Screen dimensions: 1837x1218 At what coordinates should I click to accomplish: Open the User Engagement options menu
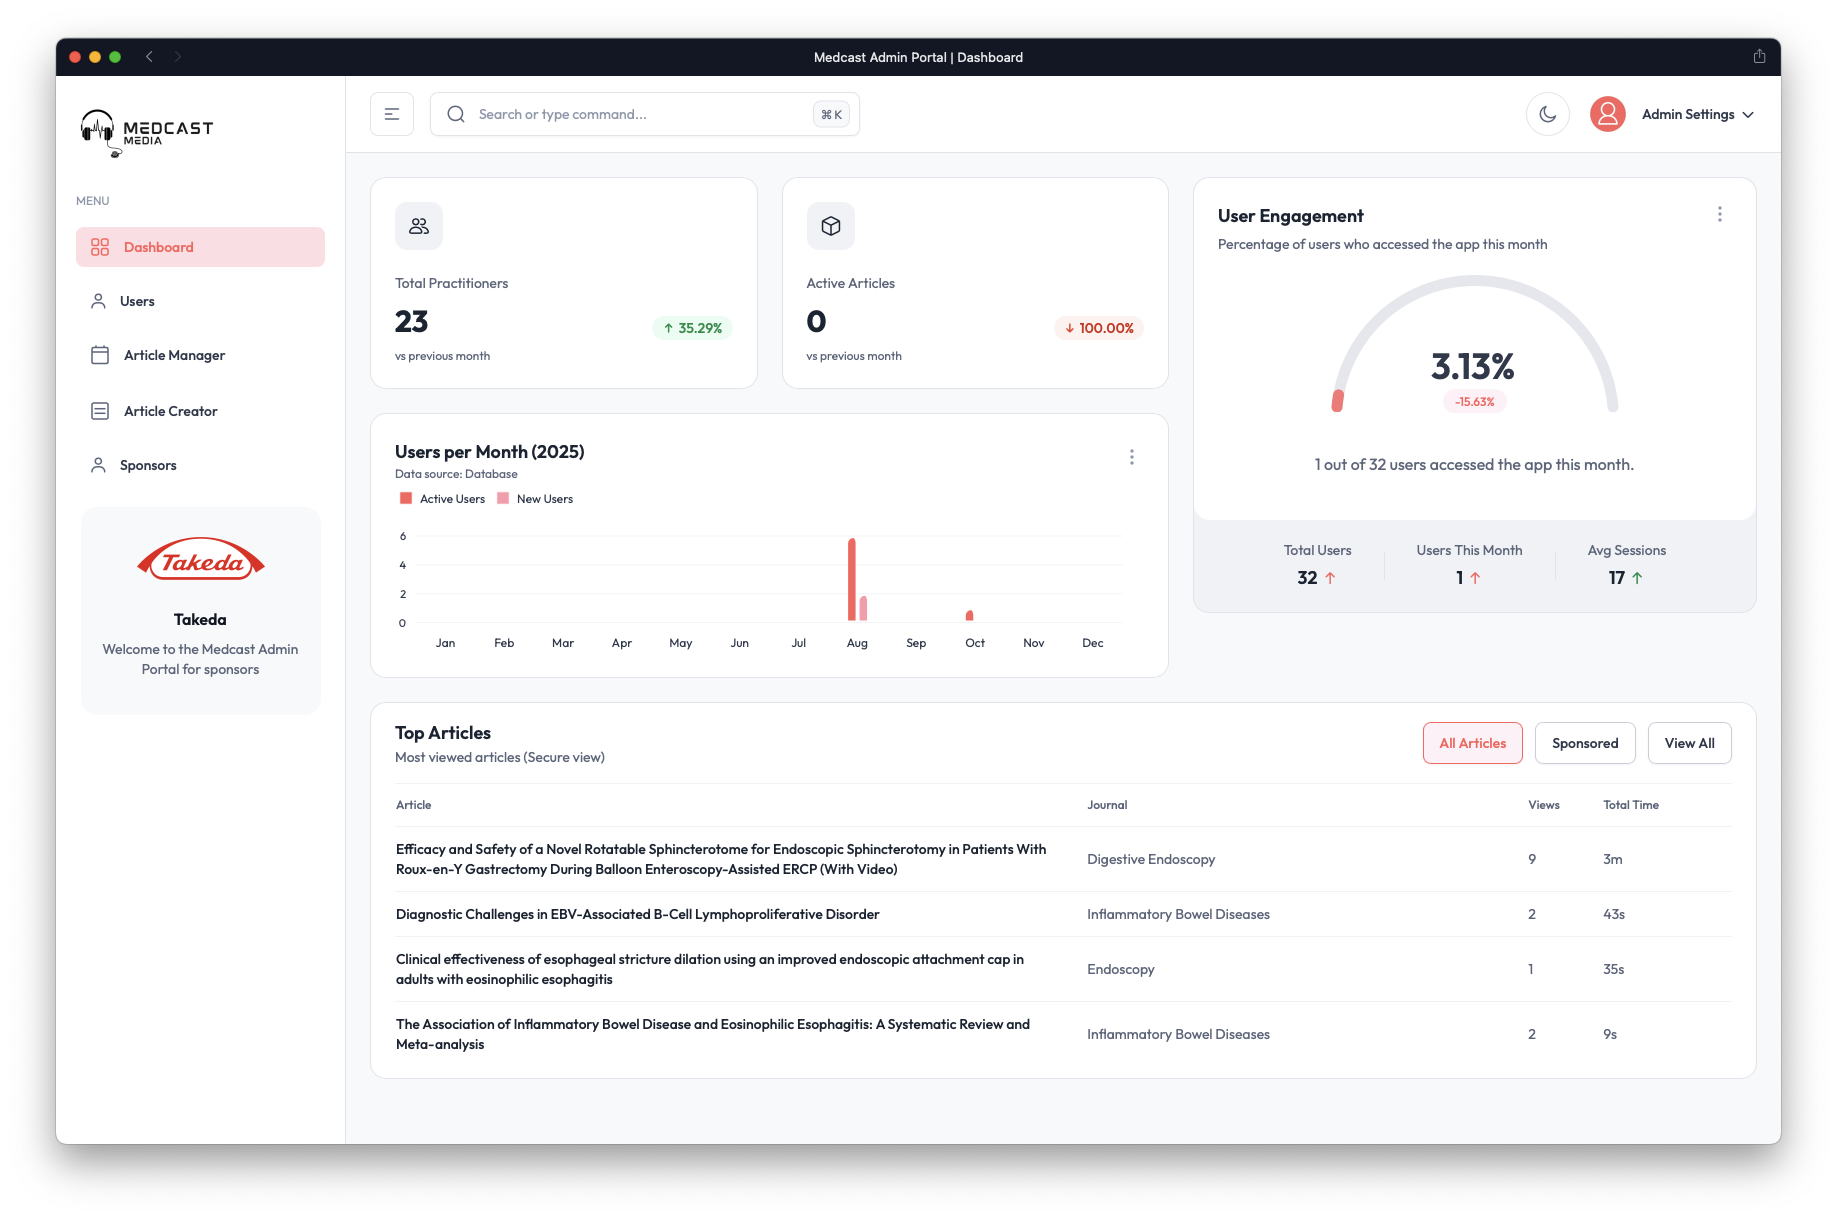(x=1720, y=214)
